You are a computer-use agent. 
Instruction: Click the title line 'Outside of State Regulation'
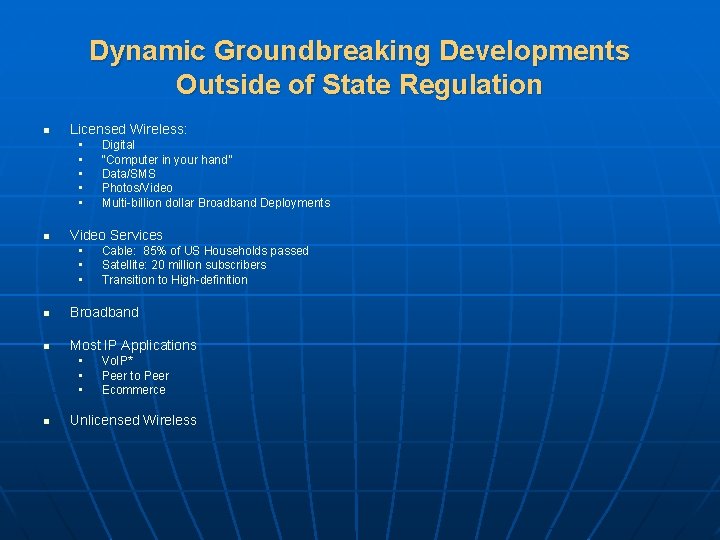pos(359,84)
